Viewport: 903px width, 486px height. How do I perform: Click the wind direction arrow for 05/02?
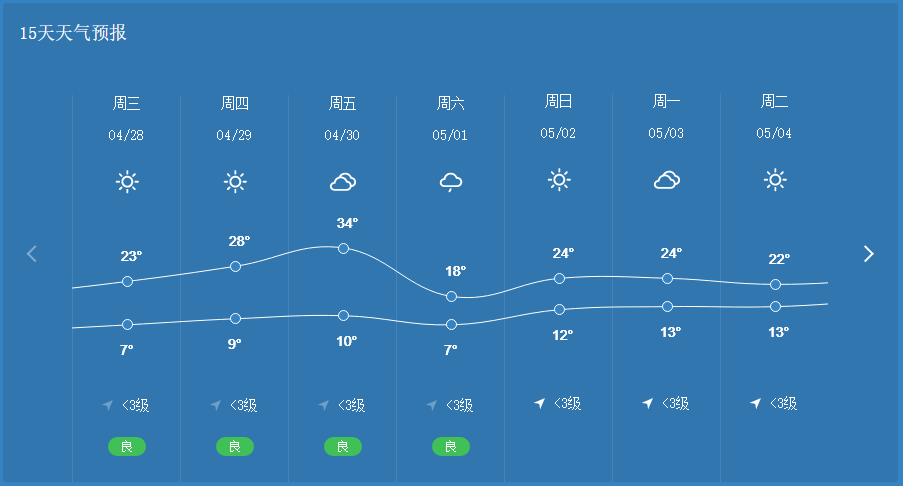(x=540, y=403)
